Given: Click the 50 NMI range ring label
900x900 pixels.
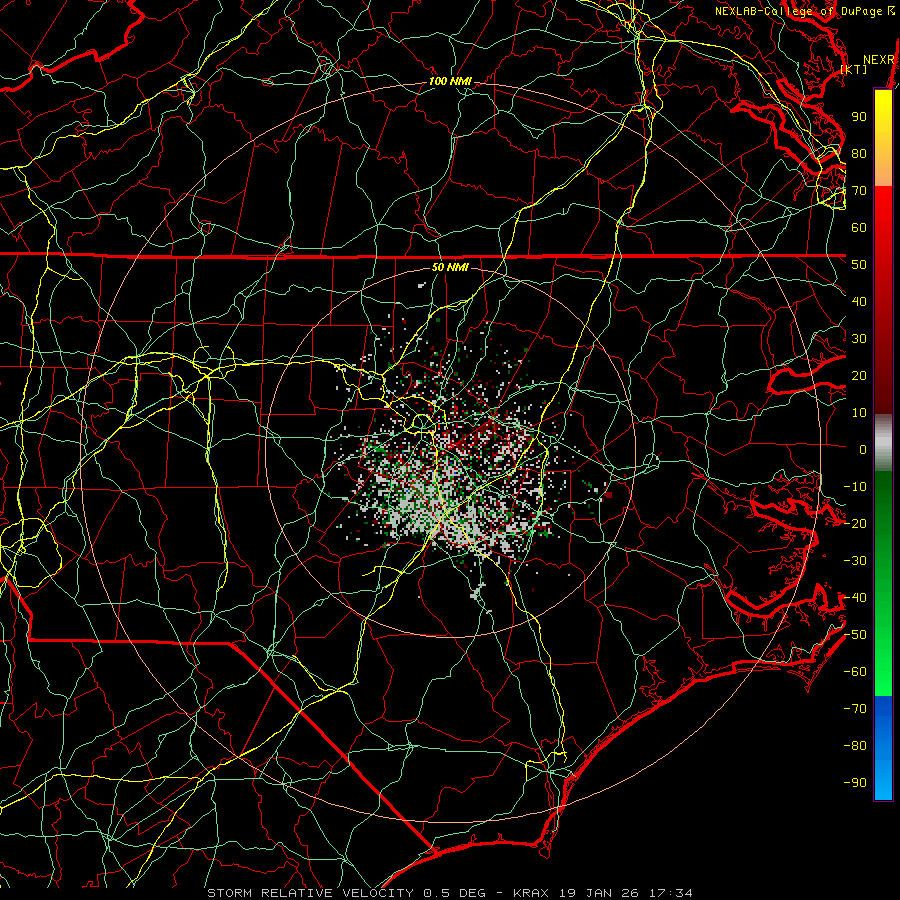Looking at the screenshot, I should click(x=450, y=267).
